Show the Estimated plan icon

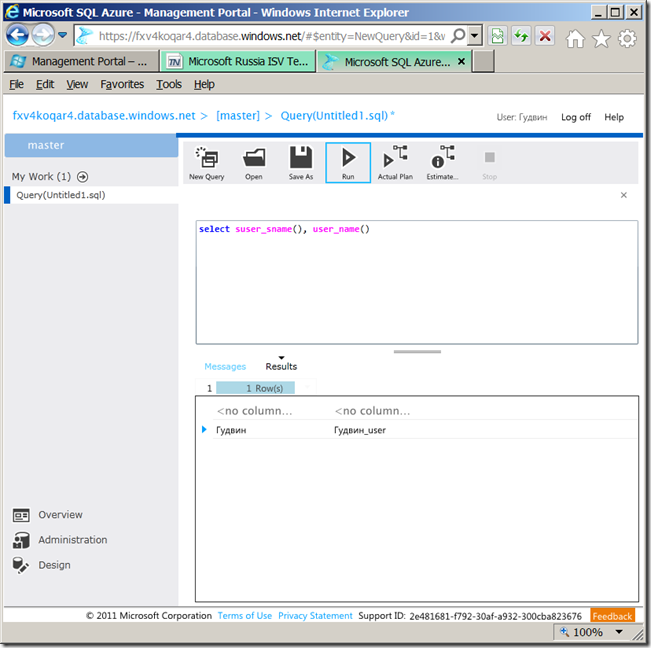tap(442, 163)
